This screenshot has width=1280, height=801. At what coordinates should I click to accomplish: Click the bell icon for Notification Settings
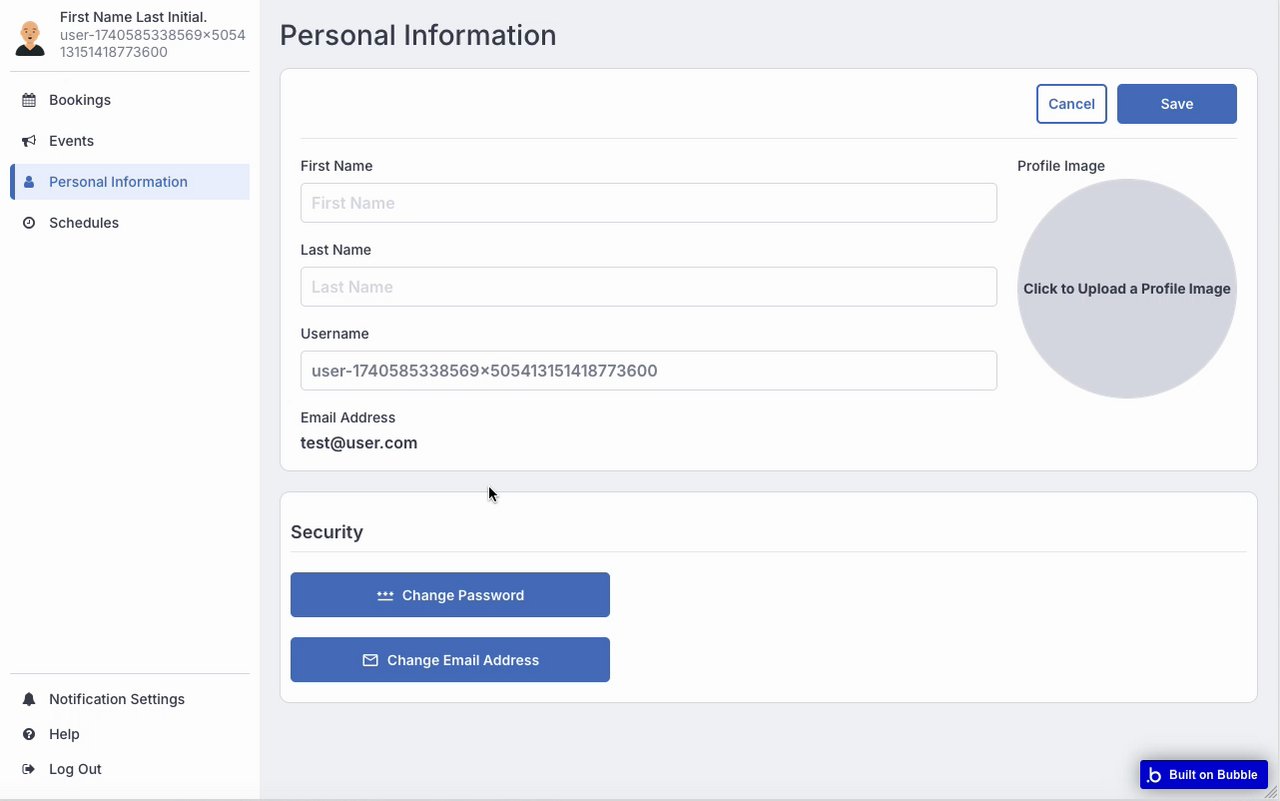tap(29, 699)
